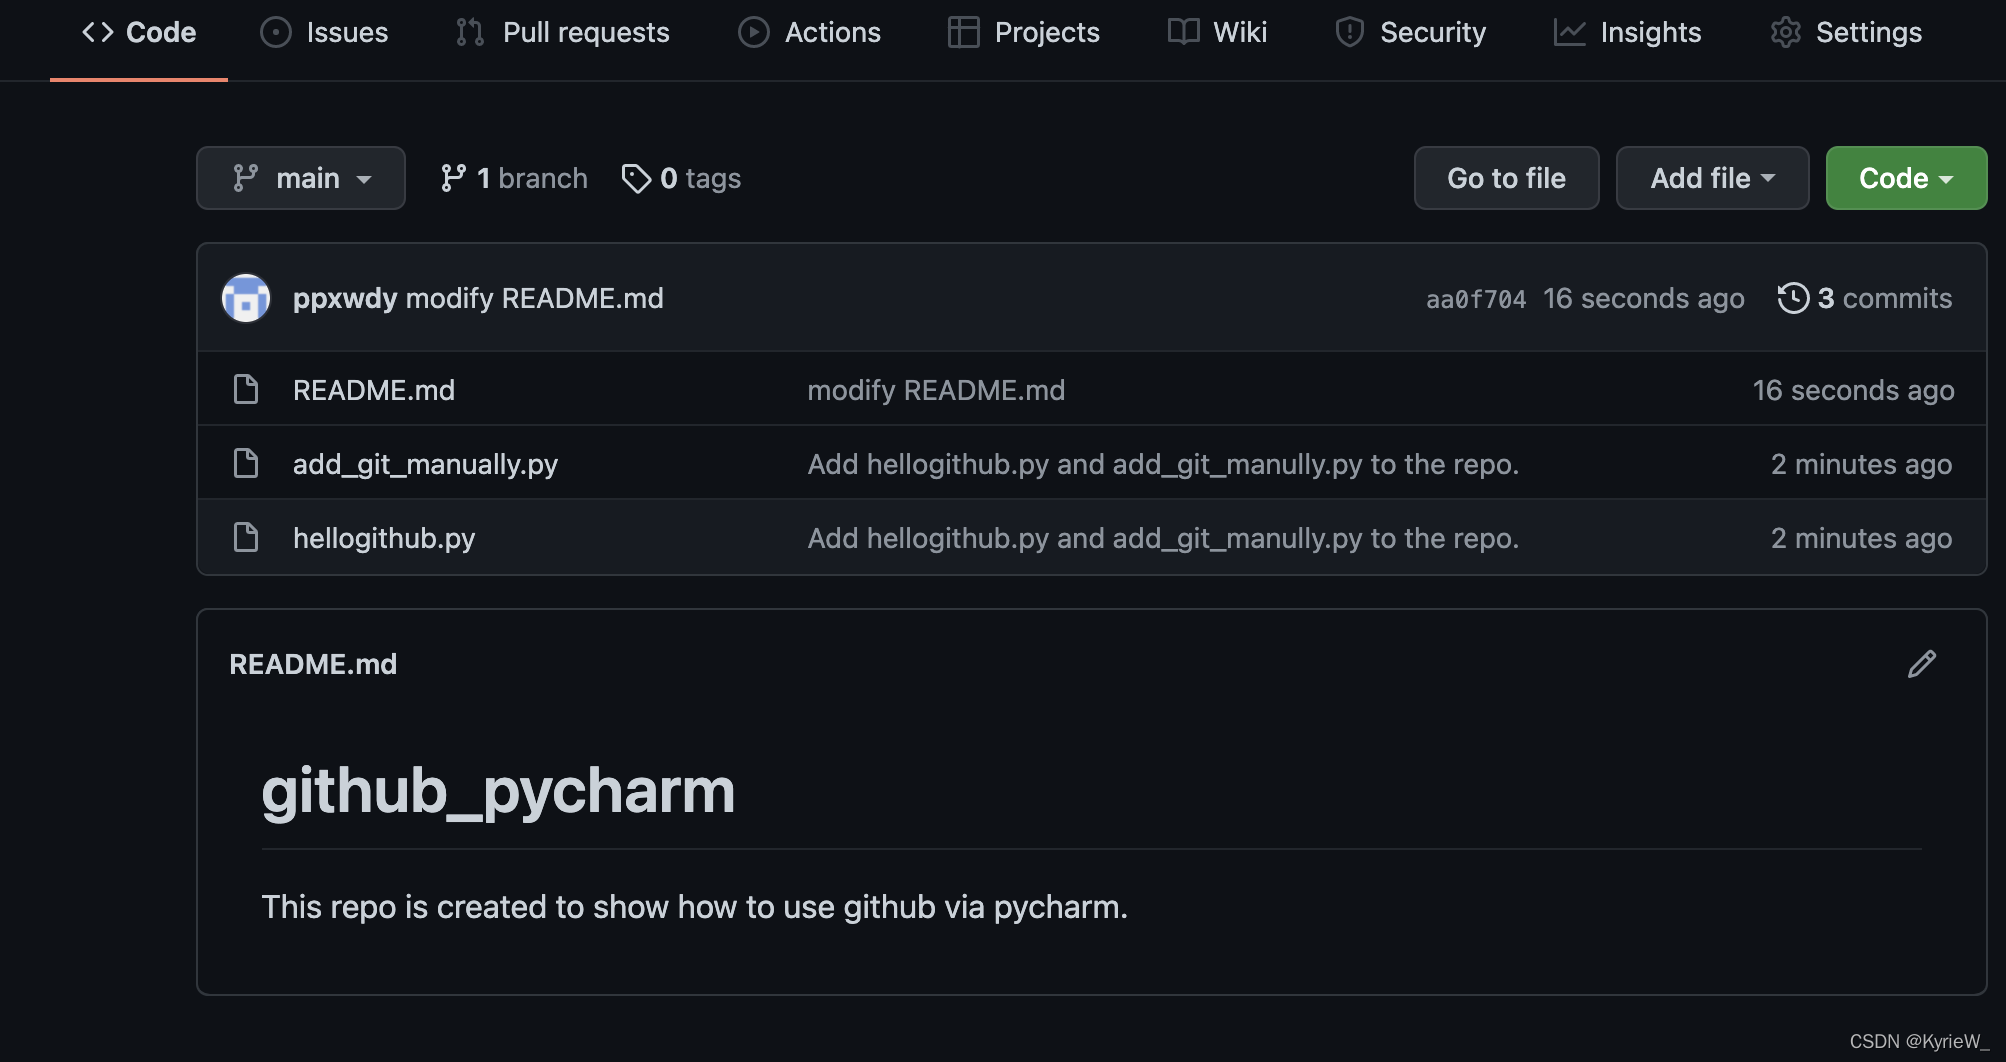Open the Pull requests tab
Screen dimensions: 2006x1062
[x=563, y=32]
